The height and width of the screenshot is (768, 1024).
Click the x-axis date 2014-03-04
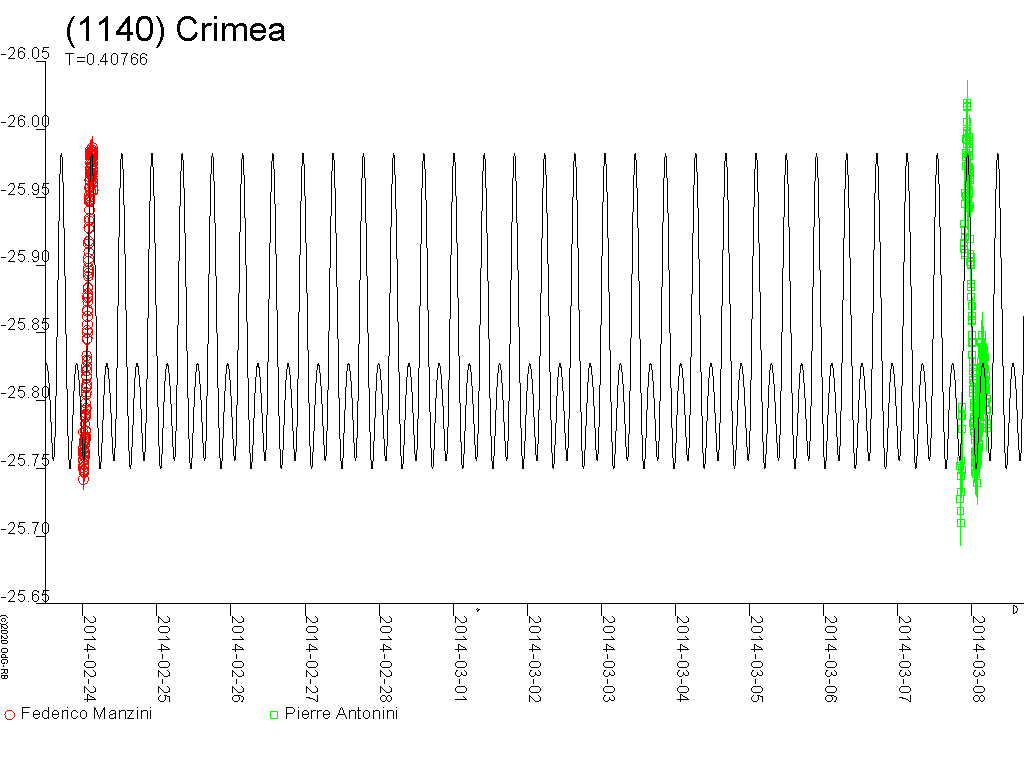click(682, 658)
